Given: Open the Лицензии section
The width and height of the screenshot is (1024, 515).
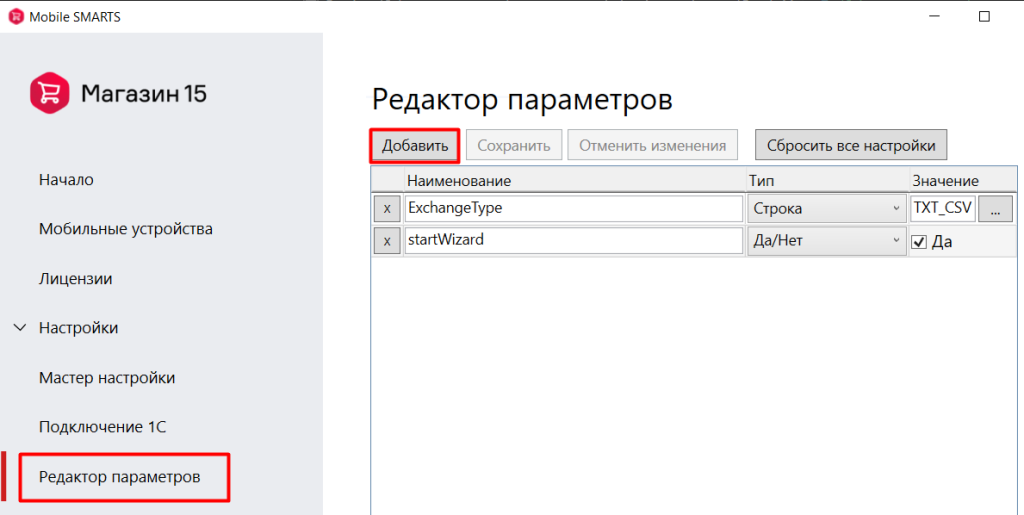Looking at the screenshot, I should pos(76,279).
